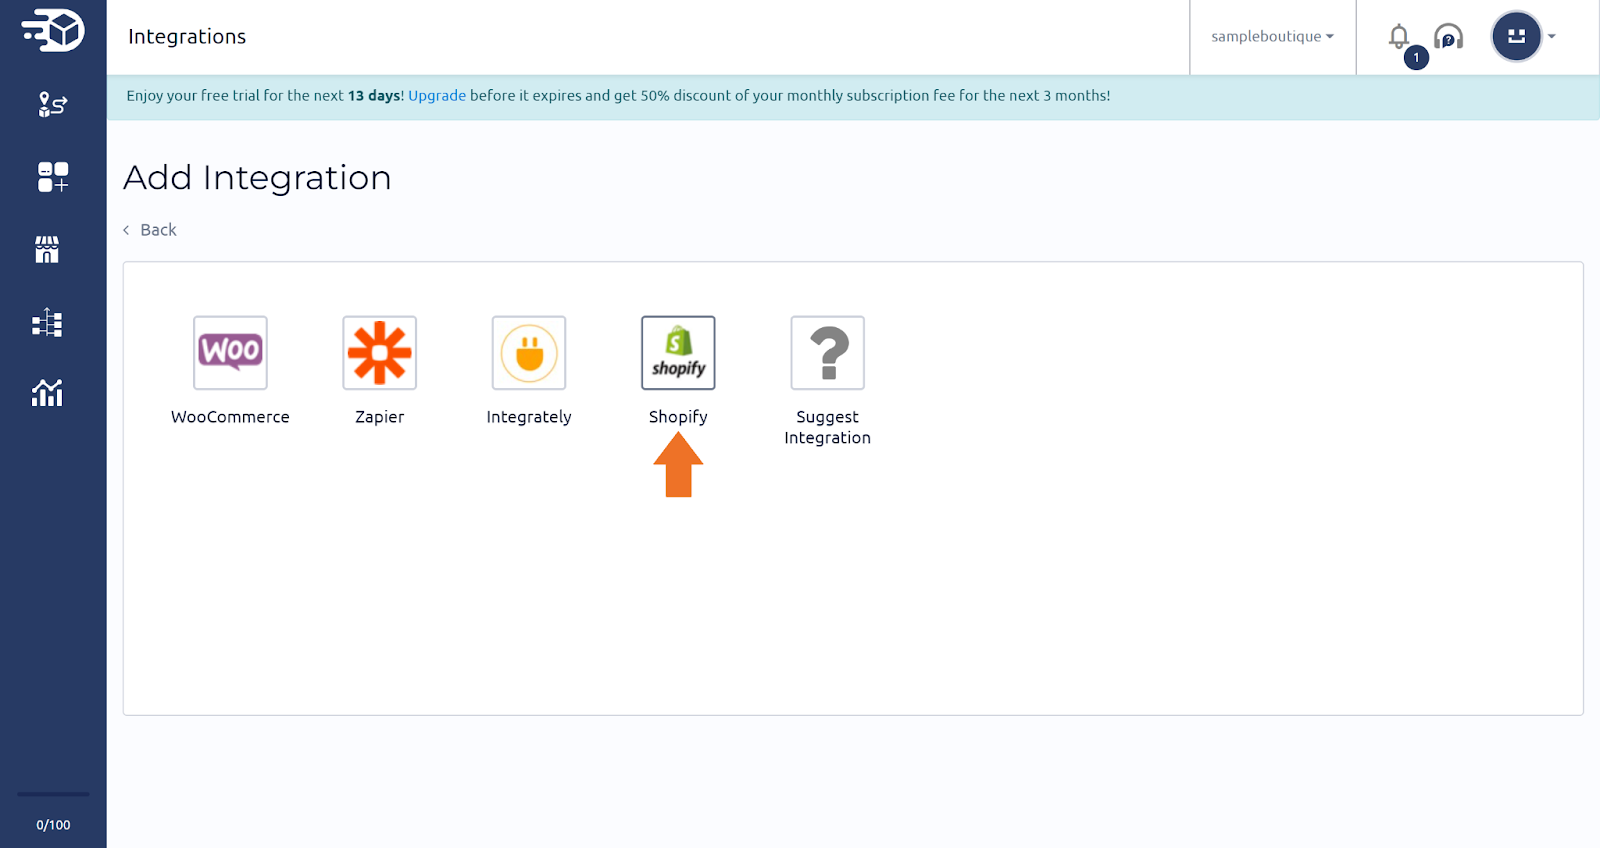Click the WooCommerce label

tap(230, 417)
